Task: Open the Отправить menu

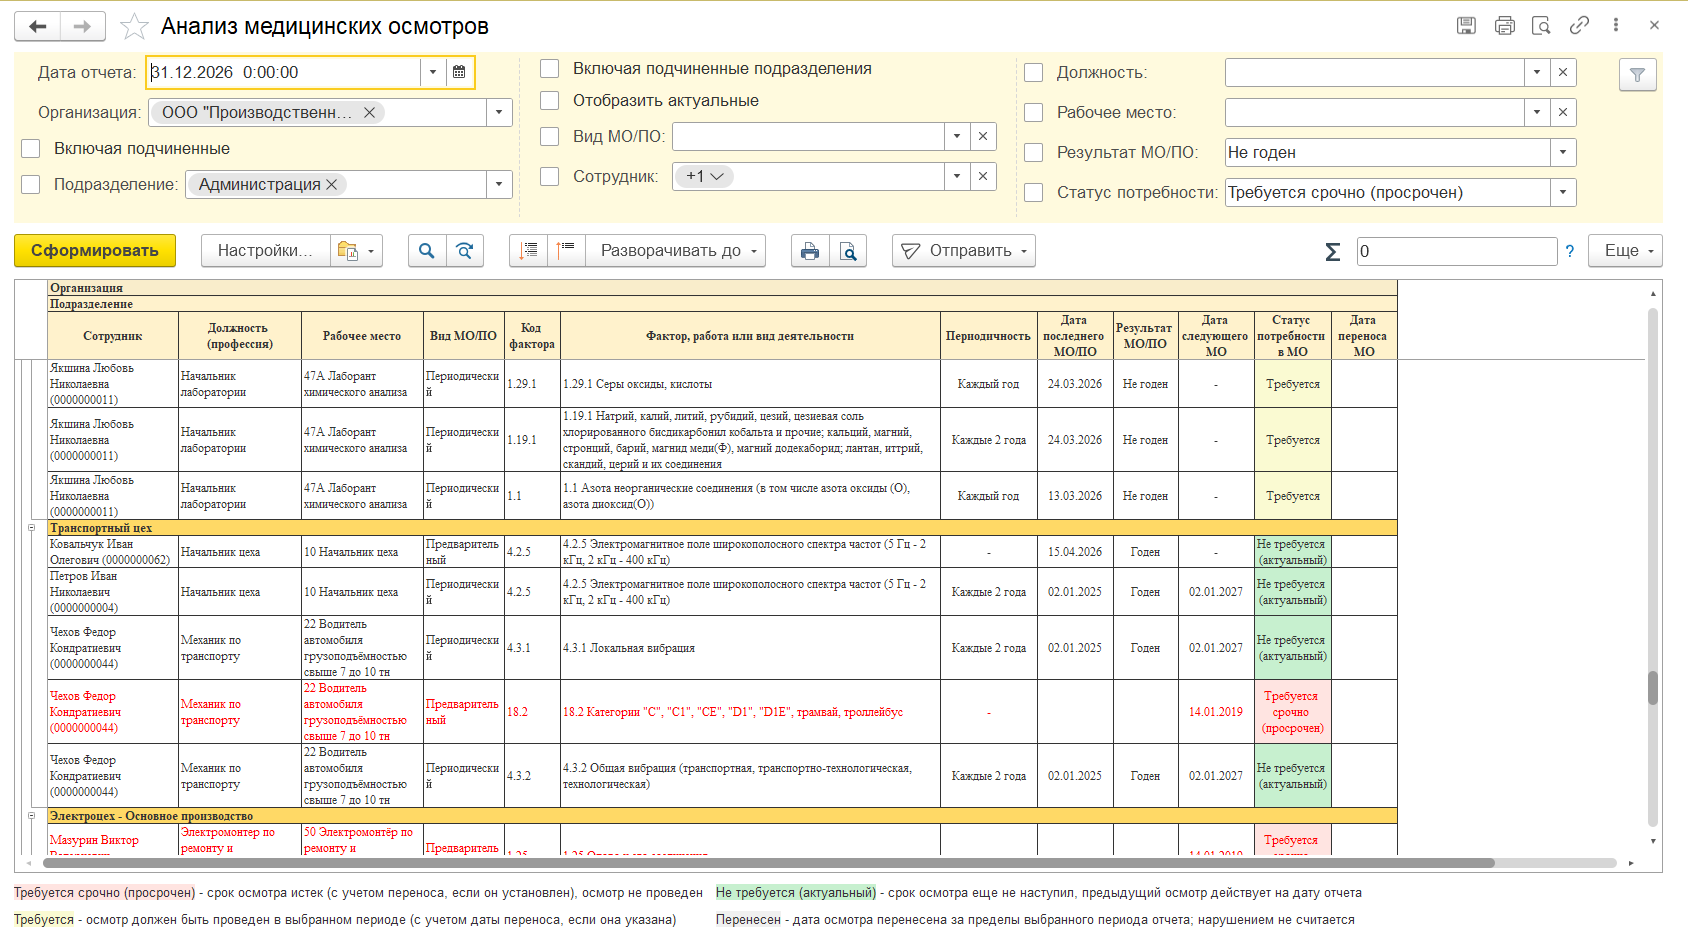Action: (964, 251)
